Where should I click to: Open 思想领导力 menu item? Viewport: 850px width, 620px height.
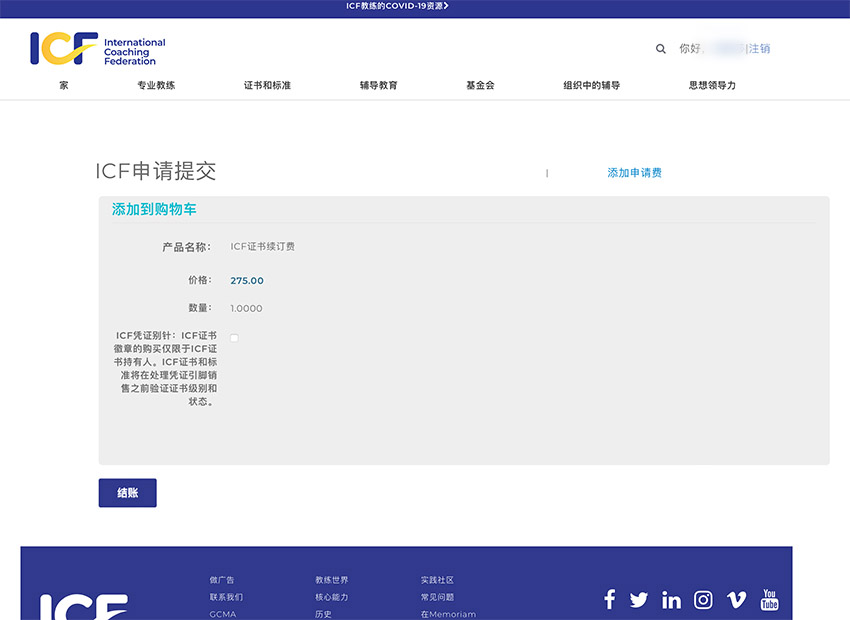[x=712, y=86]
